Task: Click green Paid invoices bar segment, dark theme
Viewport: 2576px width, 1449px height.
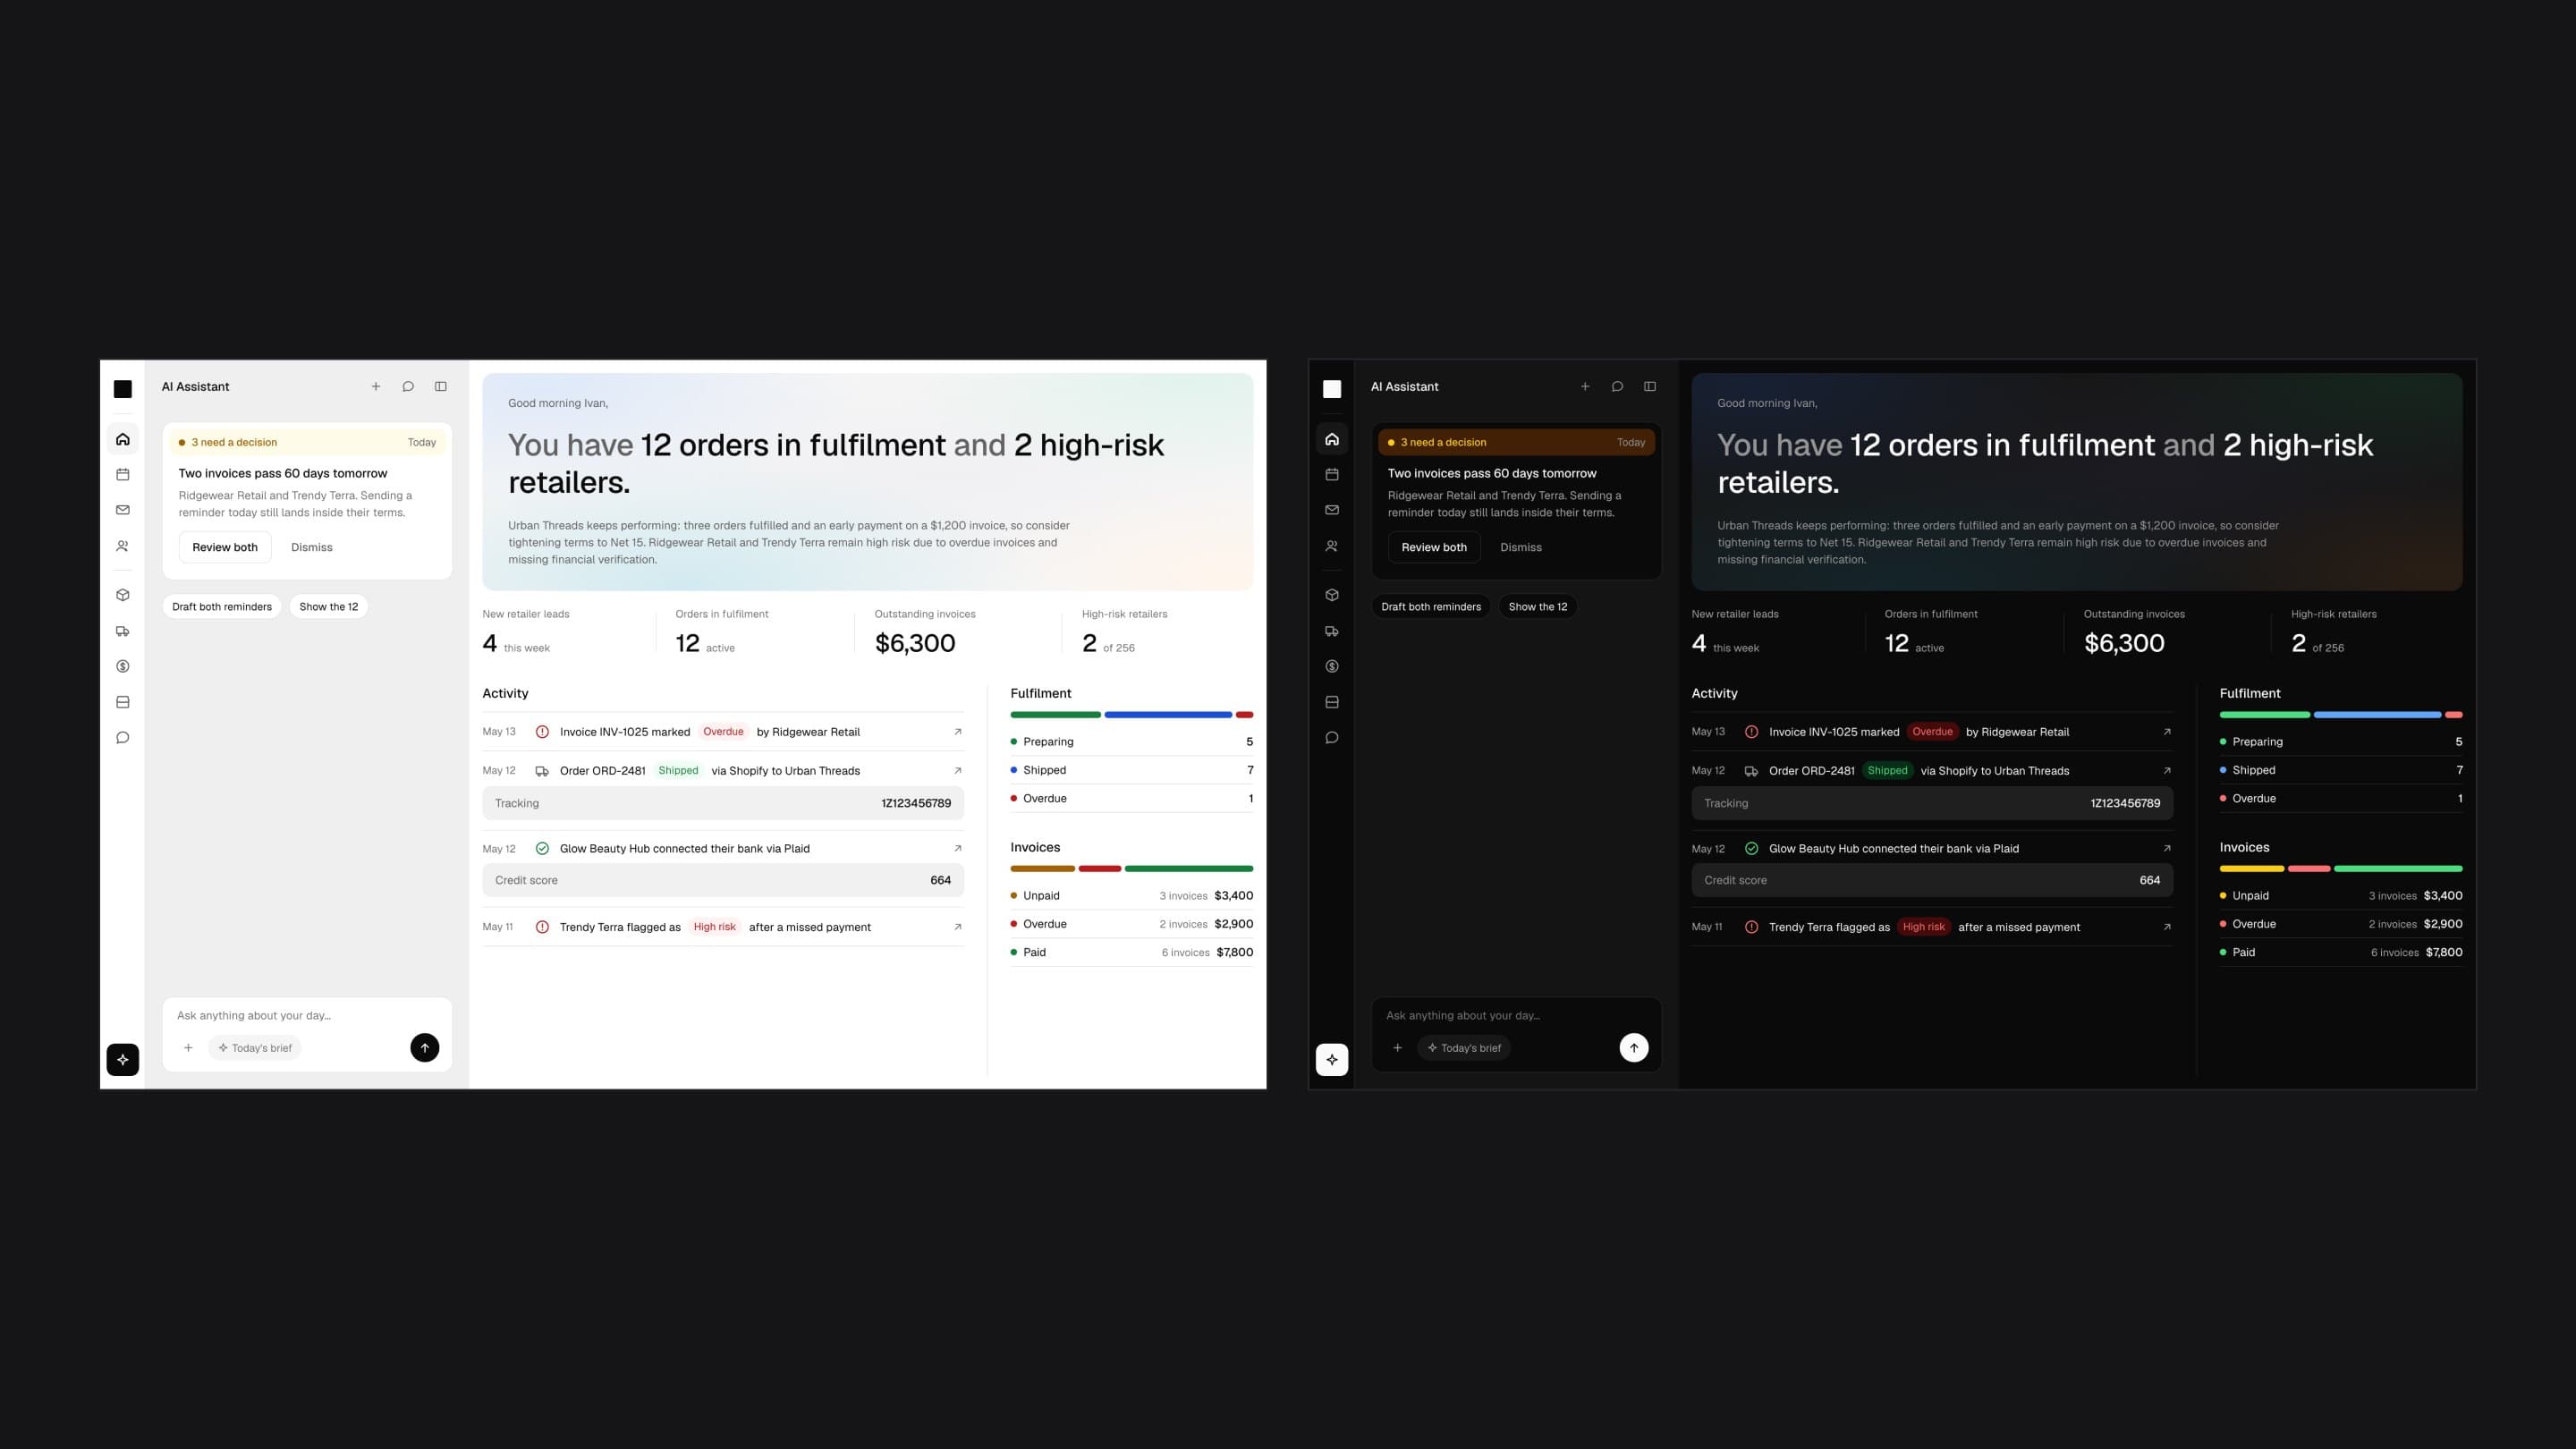Action: pyautogui.click(x=2398, y=869)
